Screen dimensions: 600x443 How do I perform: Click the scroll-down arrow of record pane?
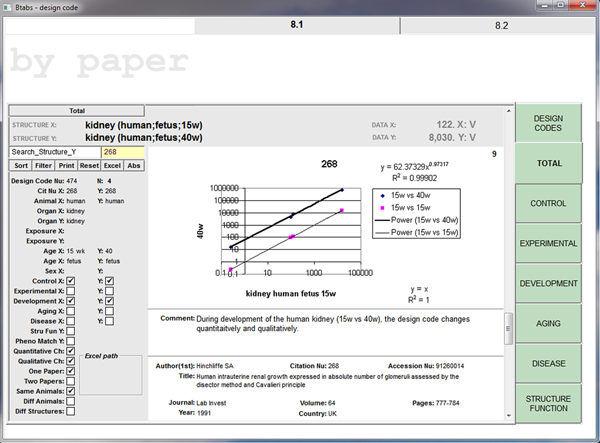point(509,415)
